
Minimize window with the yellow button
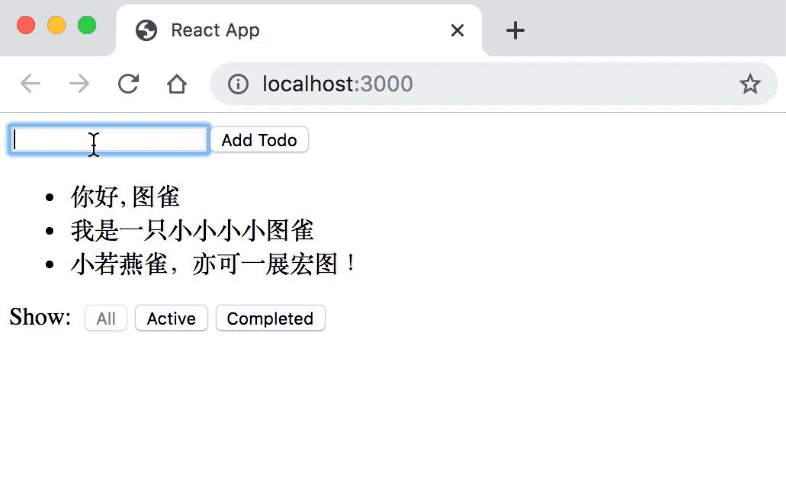[x=56, y=25]
